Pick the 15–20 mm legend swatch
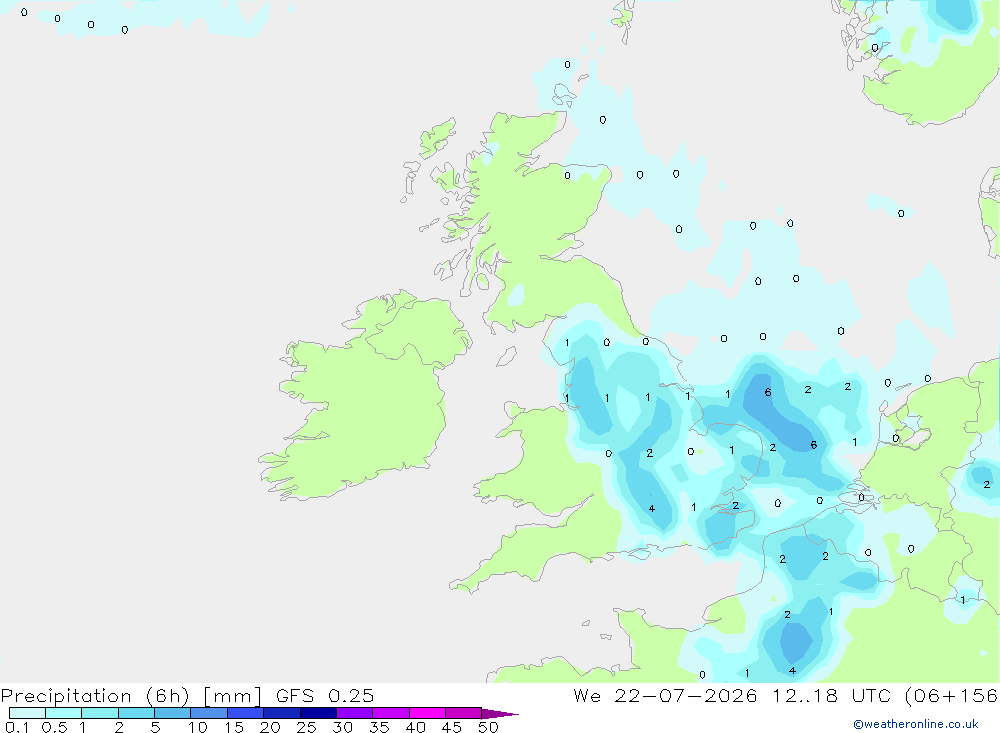1000x733 pixels. [246, 713]
